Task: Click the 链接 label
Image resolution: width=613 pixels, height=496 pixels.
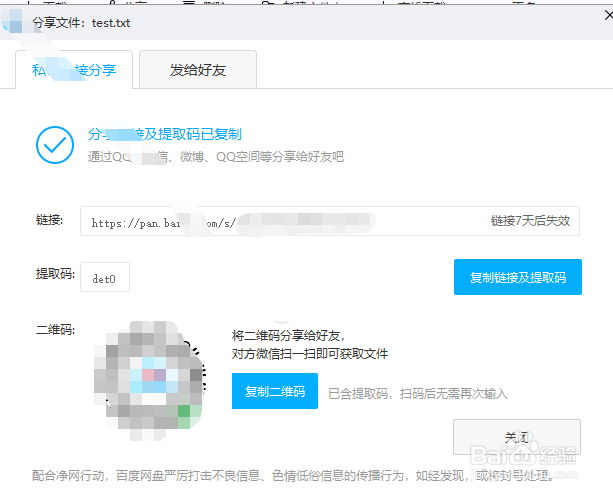Action: coord(49,220)
